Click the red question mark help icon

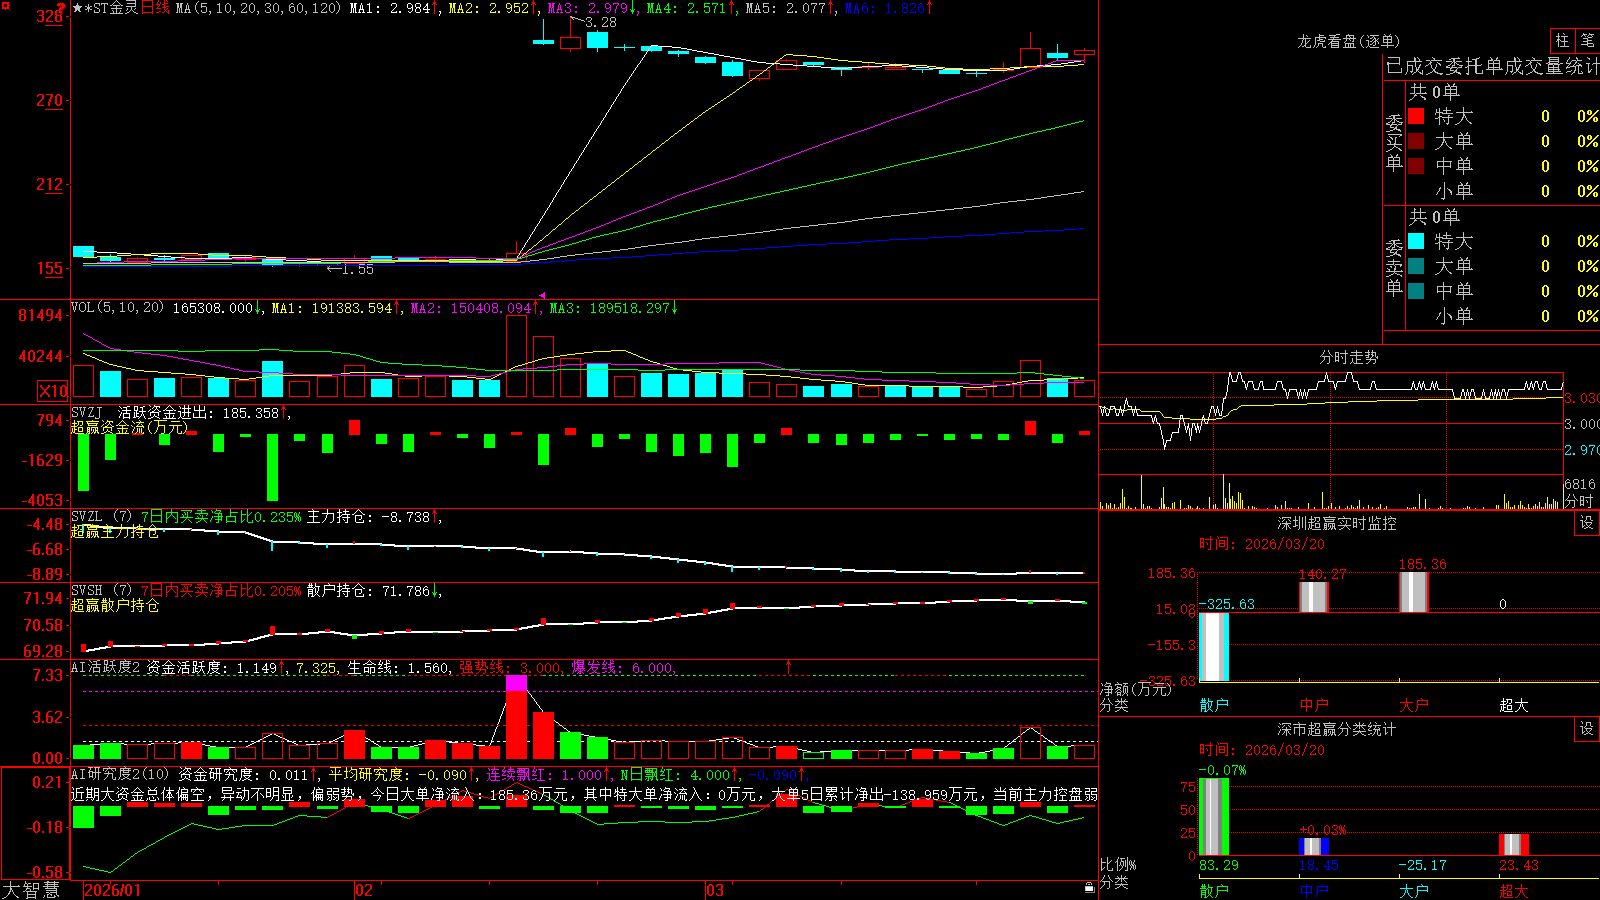tap(61, 8)
